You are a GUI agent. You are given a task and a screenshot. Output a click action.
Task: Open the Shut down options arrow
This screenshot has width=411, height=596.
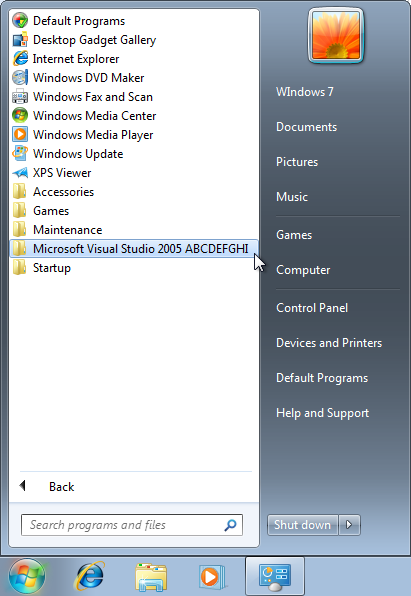(x=349, y=525)
